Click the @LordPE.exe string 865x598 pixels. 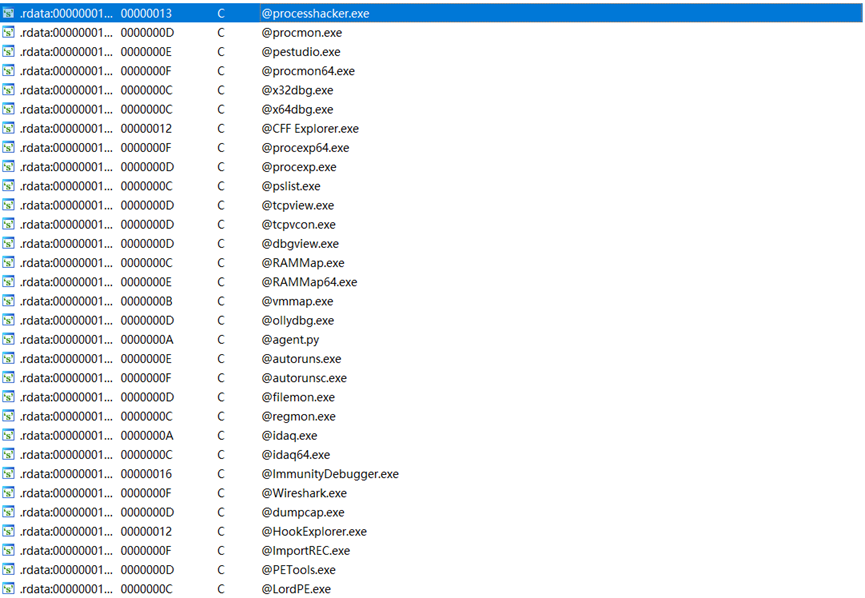296,589
